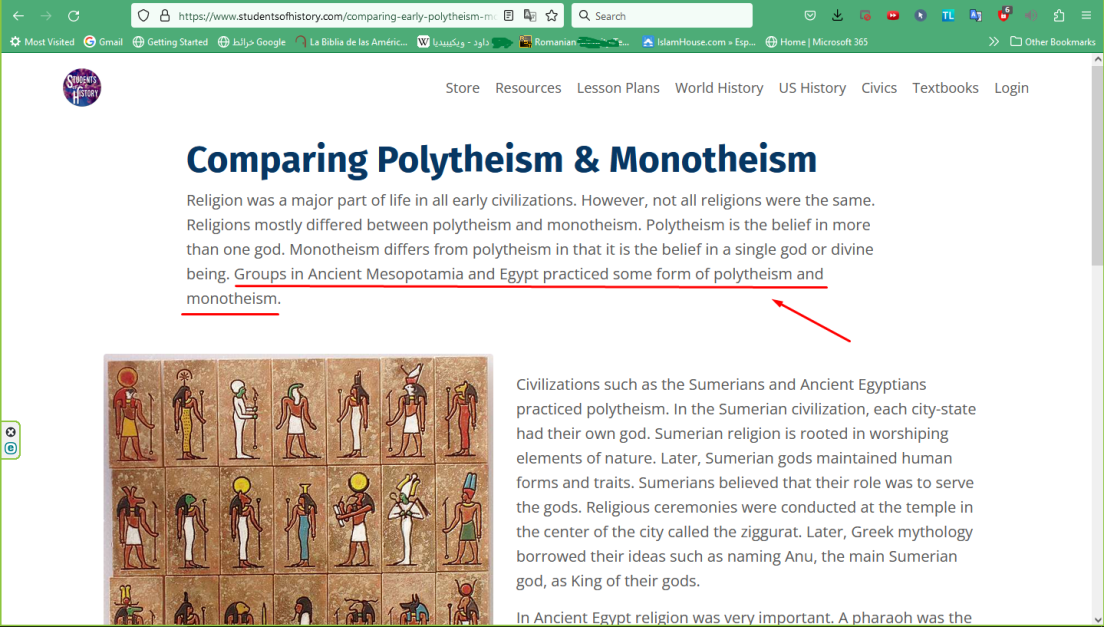Viewport: 1104px width, 627px height.
Task: Open the Gmail bookmark
Action: [104, 42]
